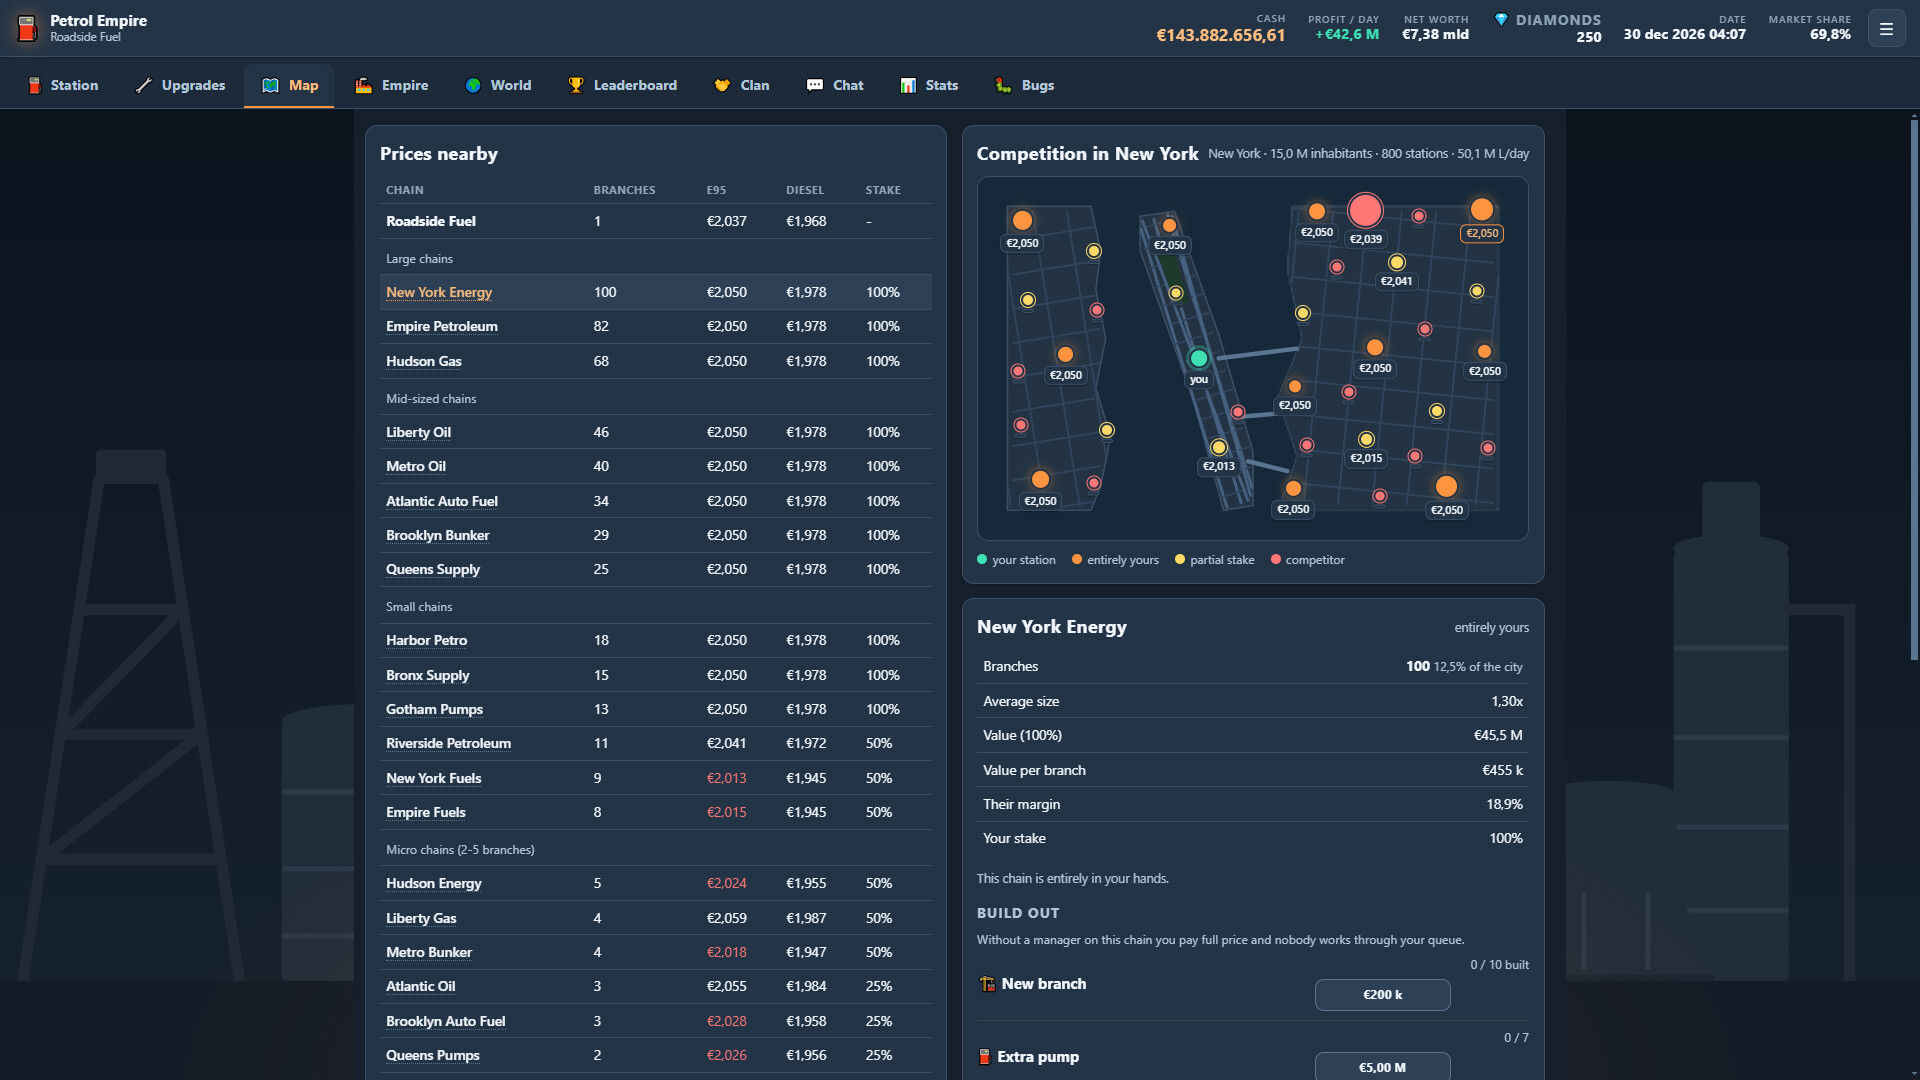Buy a New branch for €200 k
Viewport: 1920px width, 1080px height.
point(1382,995)
